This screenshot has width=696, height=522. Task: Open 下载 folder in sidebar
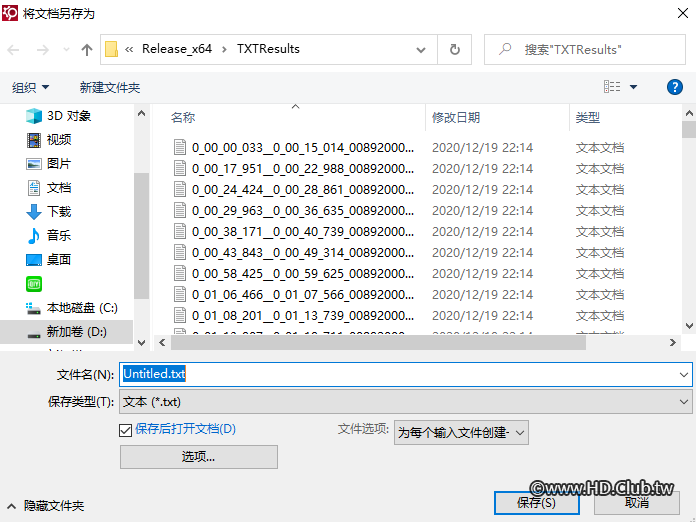tap(49, 212)
